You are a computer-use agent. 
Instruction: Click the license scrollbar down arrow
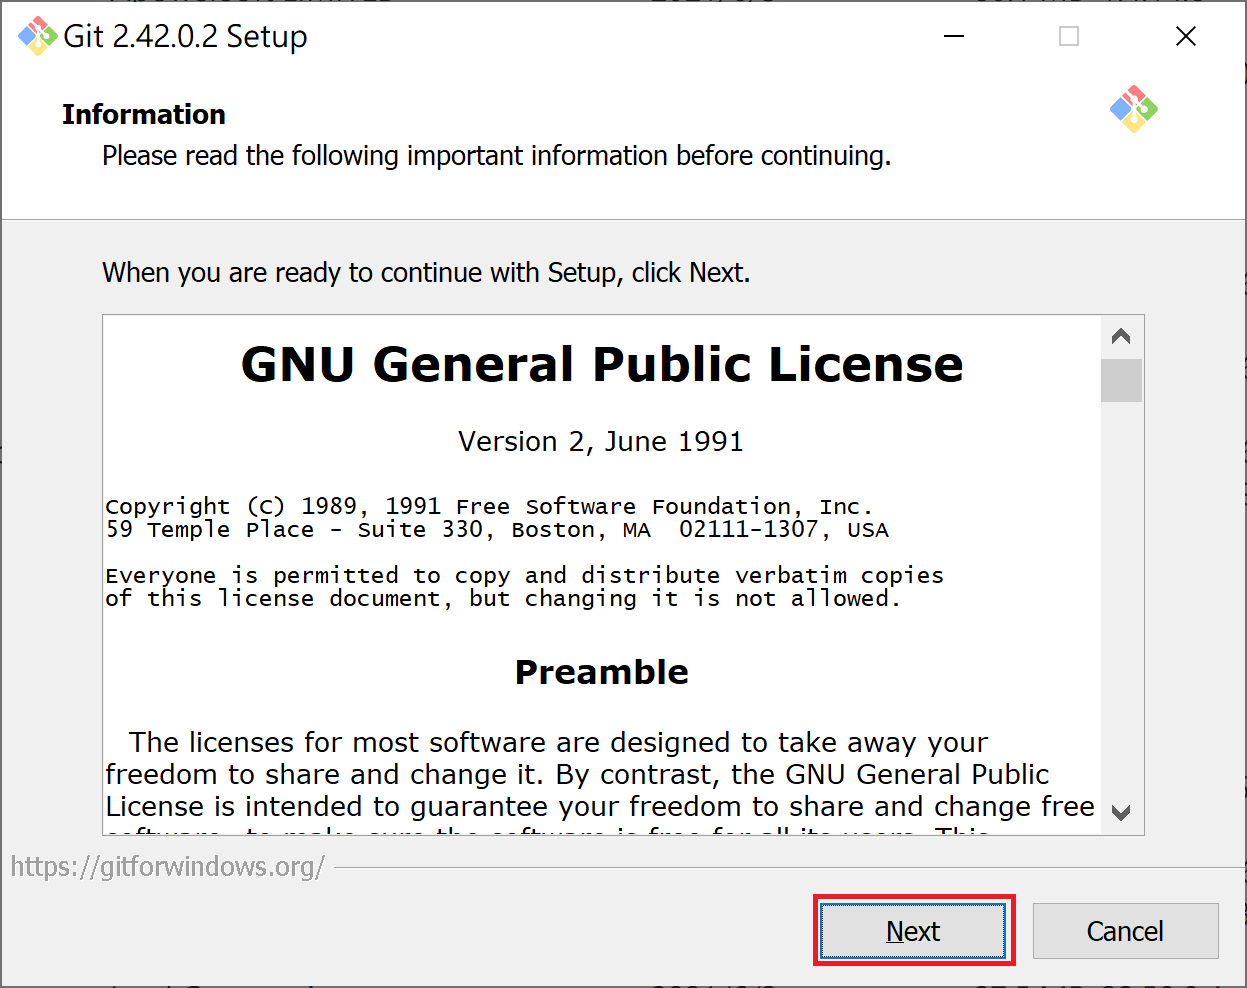[x=1121, y=812]
